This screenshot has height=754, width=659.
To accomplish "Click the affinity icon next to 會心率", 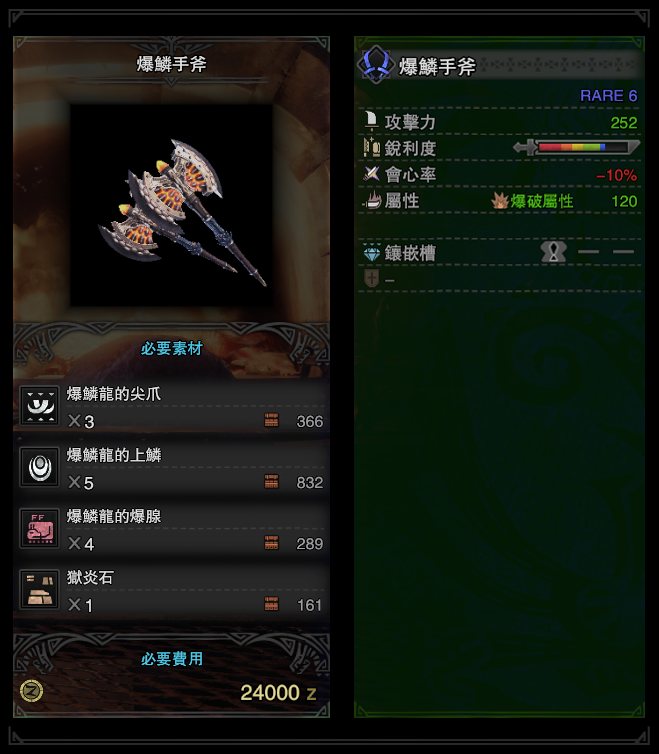I will (371, 174).
